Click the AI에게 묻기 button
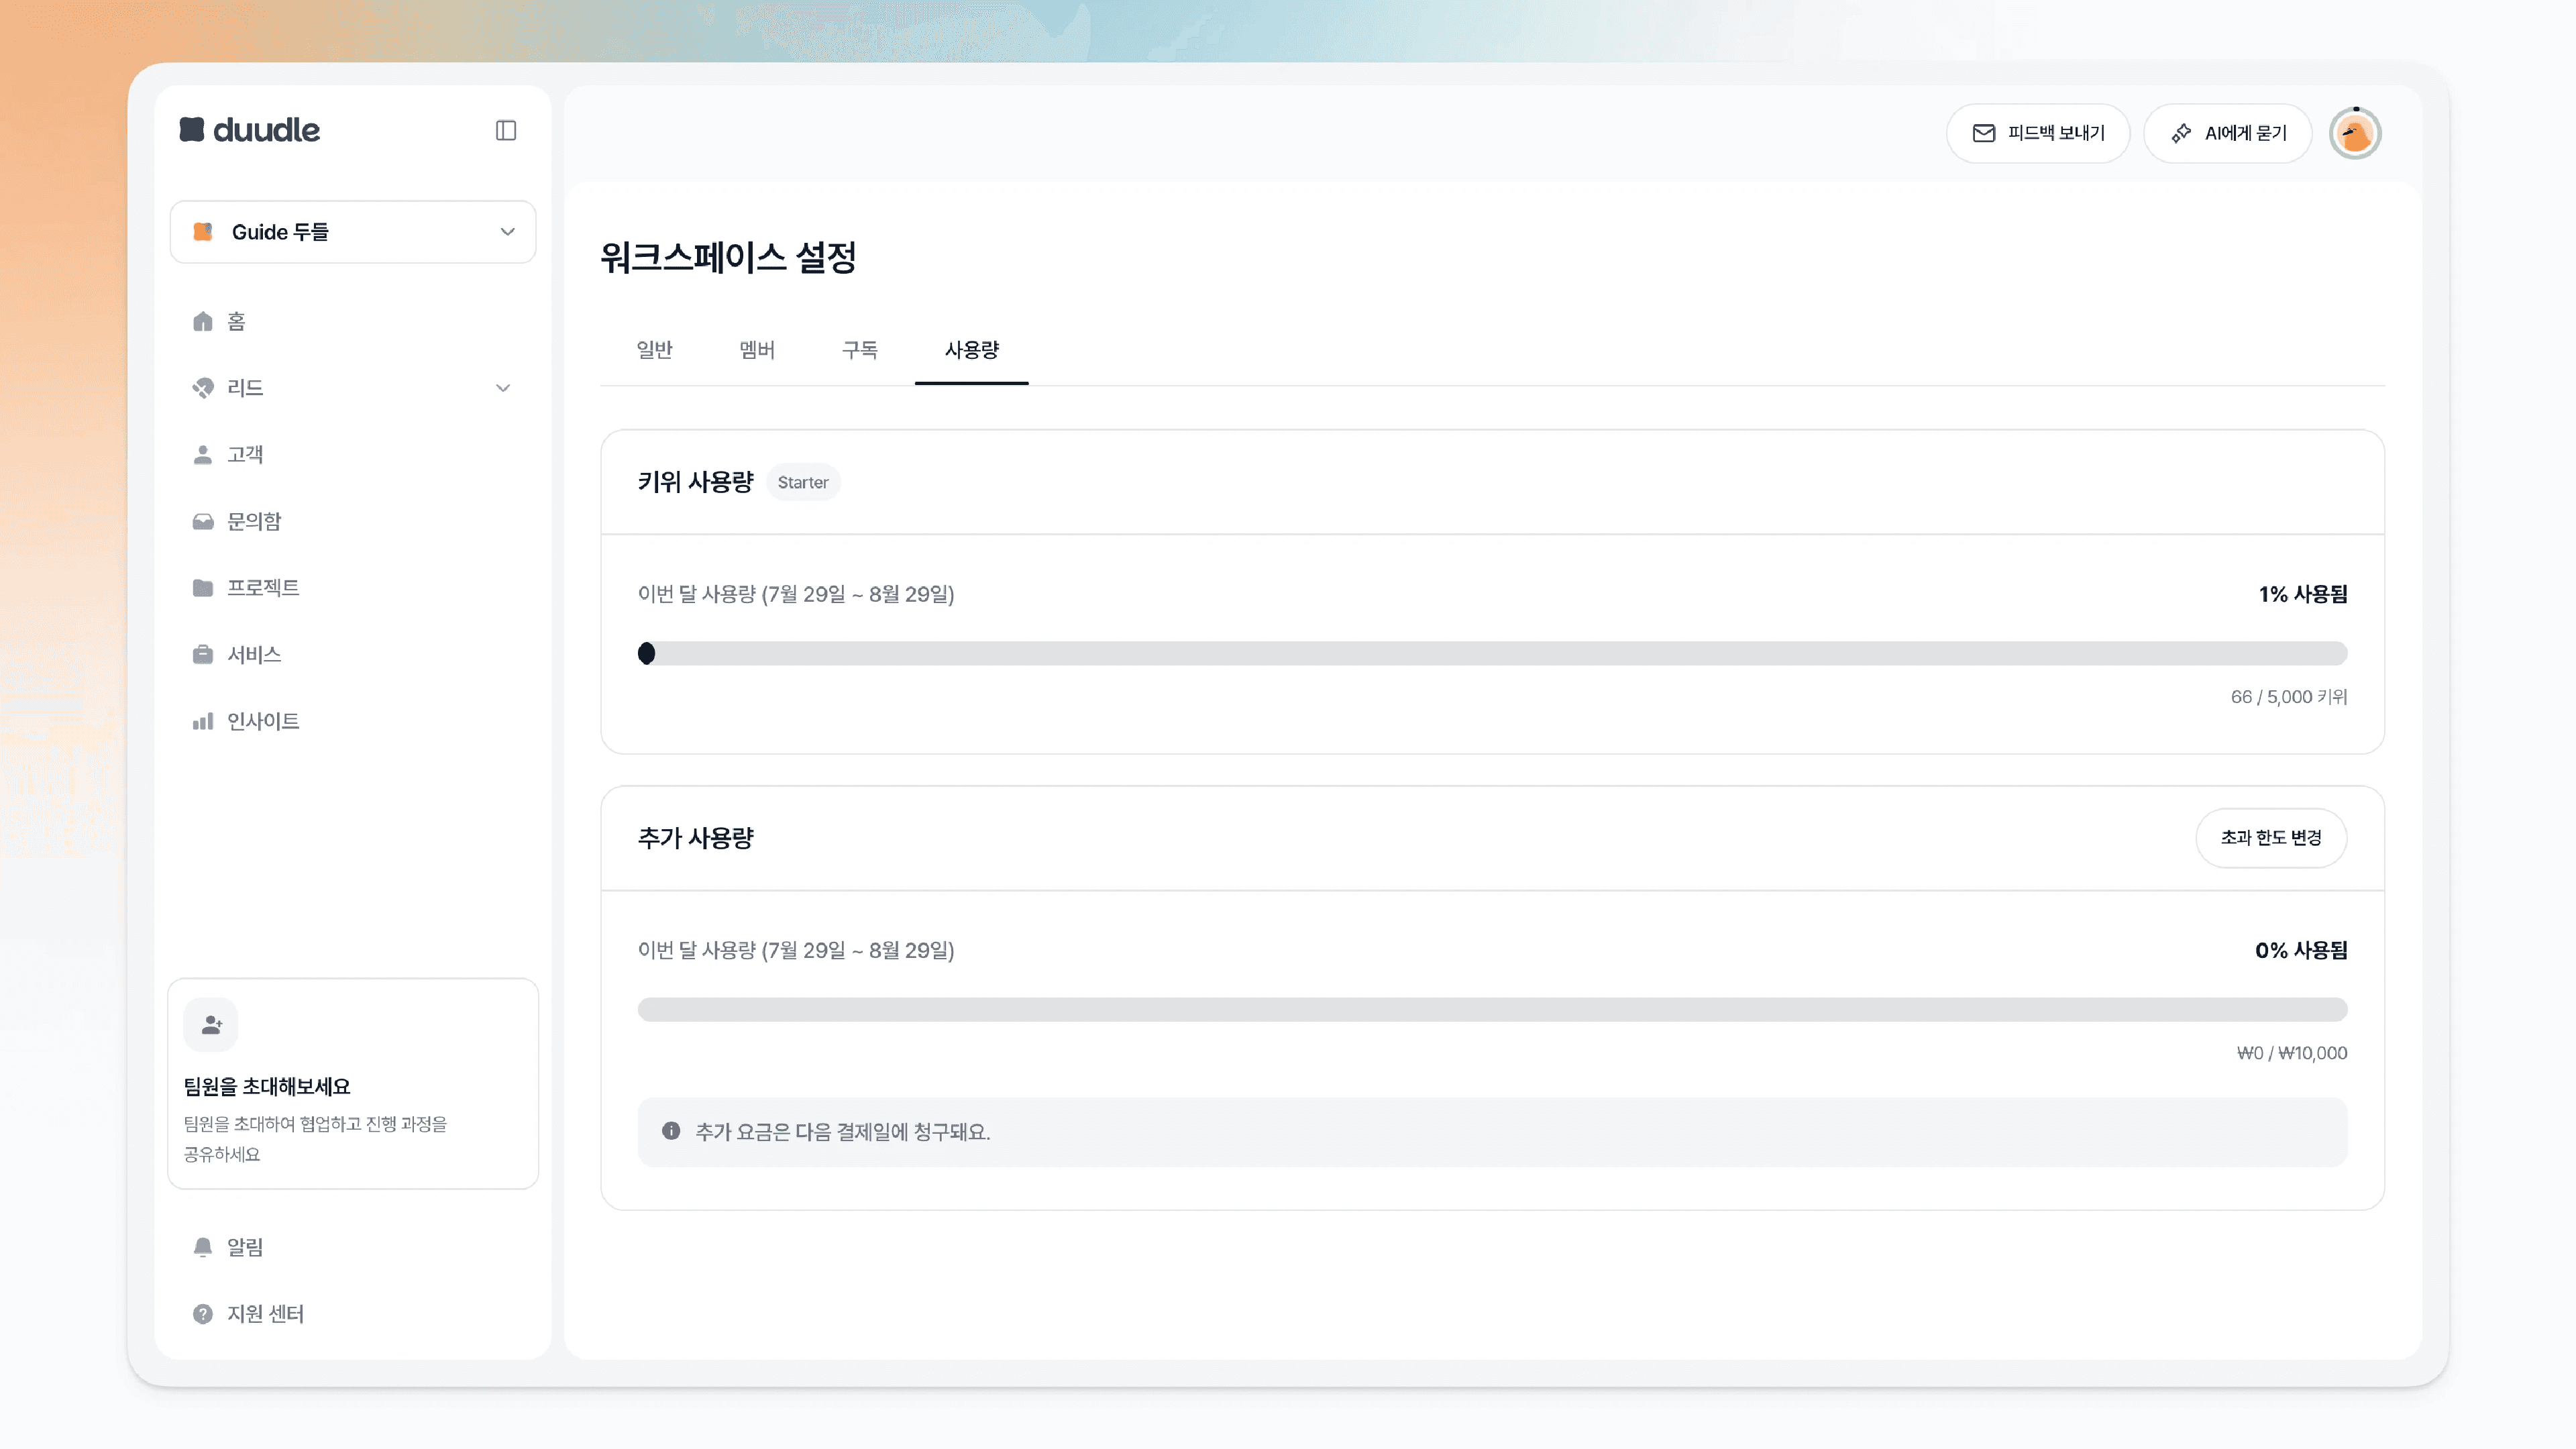 2228,133
